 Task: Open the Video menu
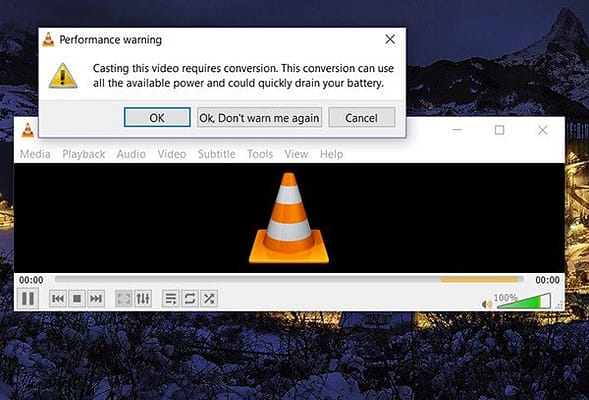click(x=172, y=154)
